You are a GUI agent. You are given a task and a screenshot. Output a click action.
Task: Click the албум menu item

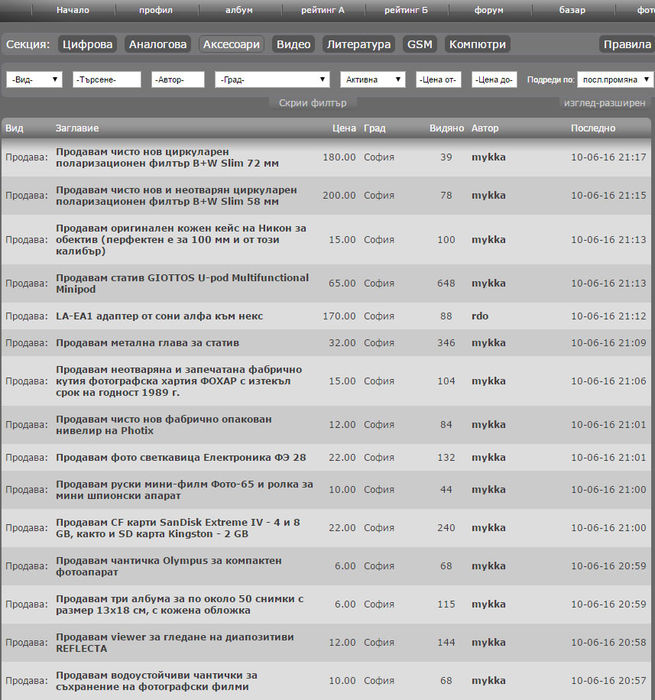pos(239,10)
